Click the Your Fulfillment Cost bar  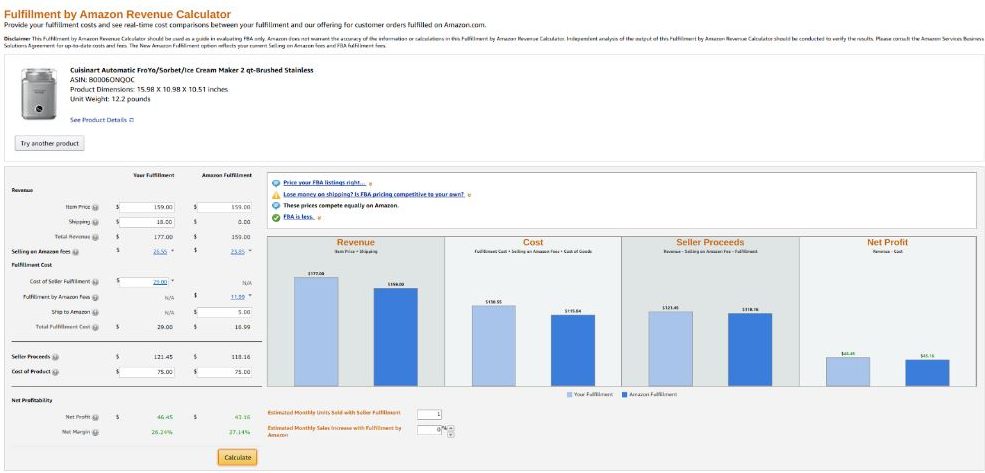click(494, 346)
